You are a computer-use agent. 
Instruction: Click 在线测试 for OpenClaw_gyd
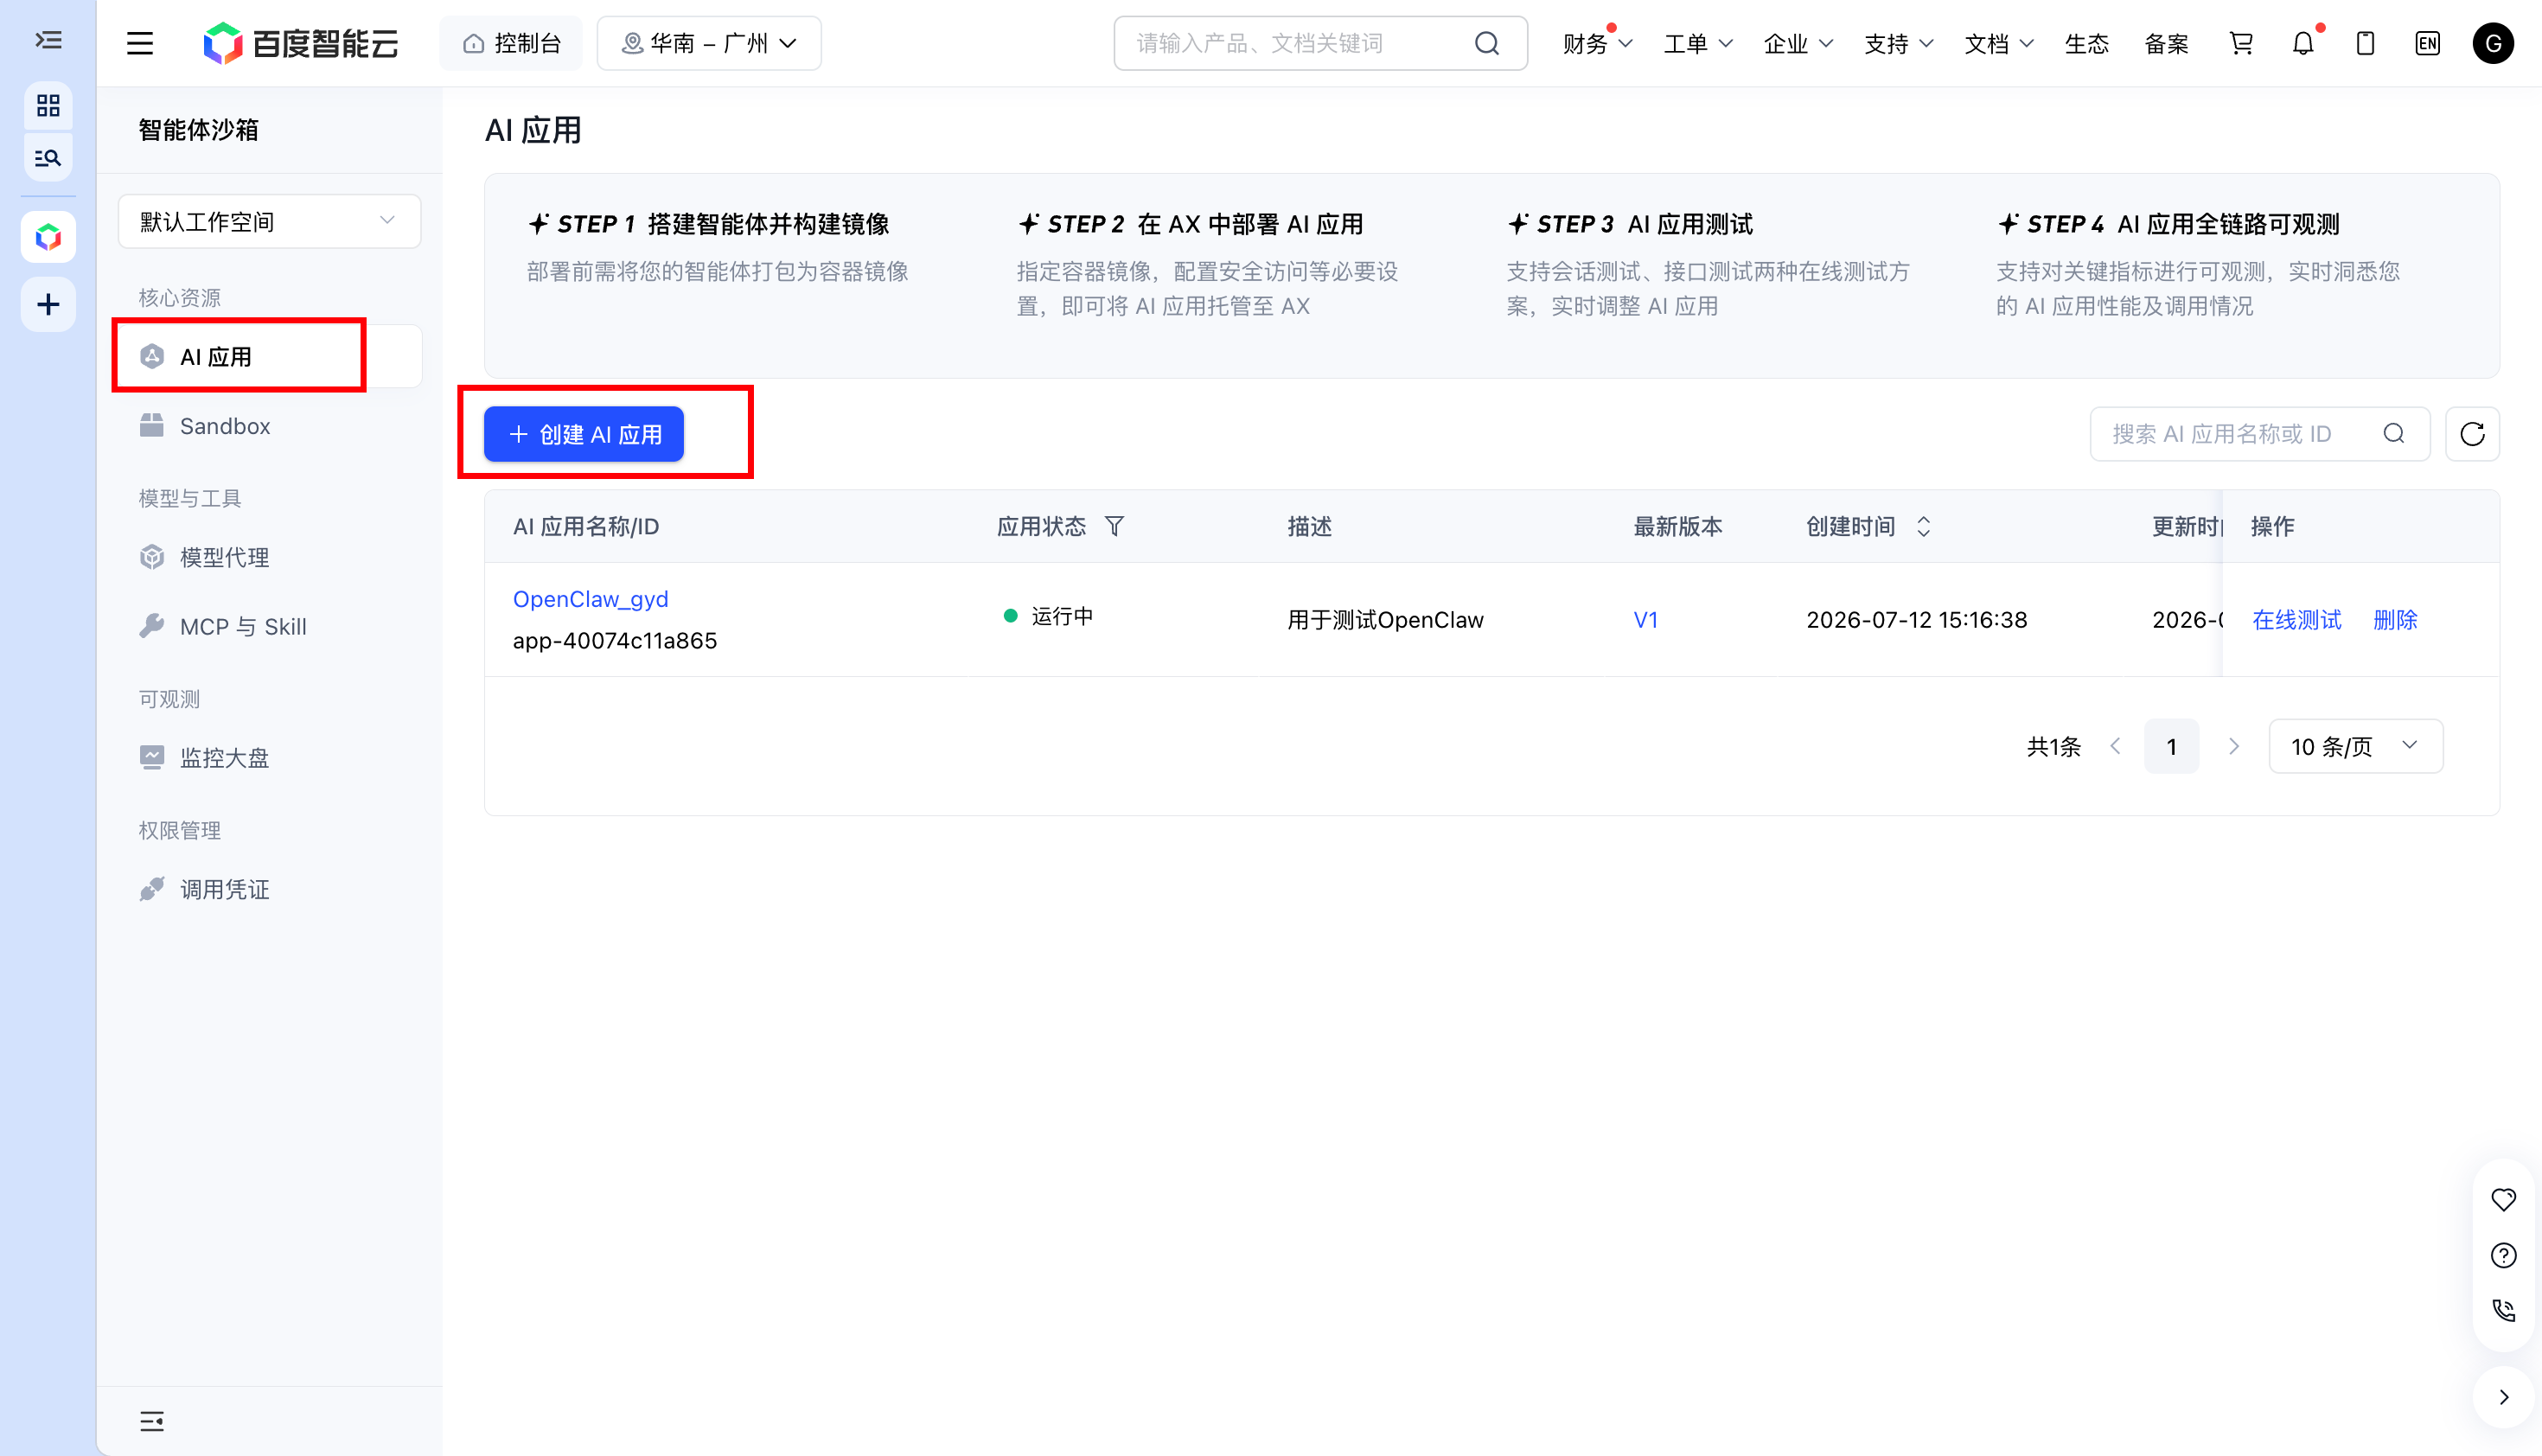tap(2296, 619)
